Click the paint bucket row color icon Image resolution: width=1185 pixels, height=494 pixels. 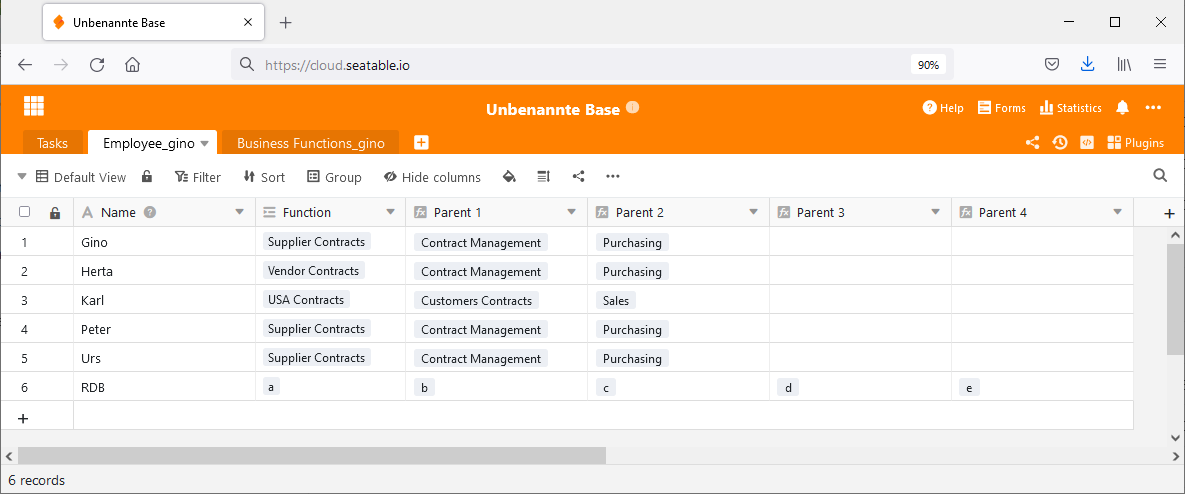coord(509,177)
